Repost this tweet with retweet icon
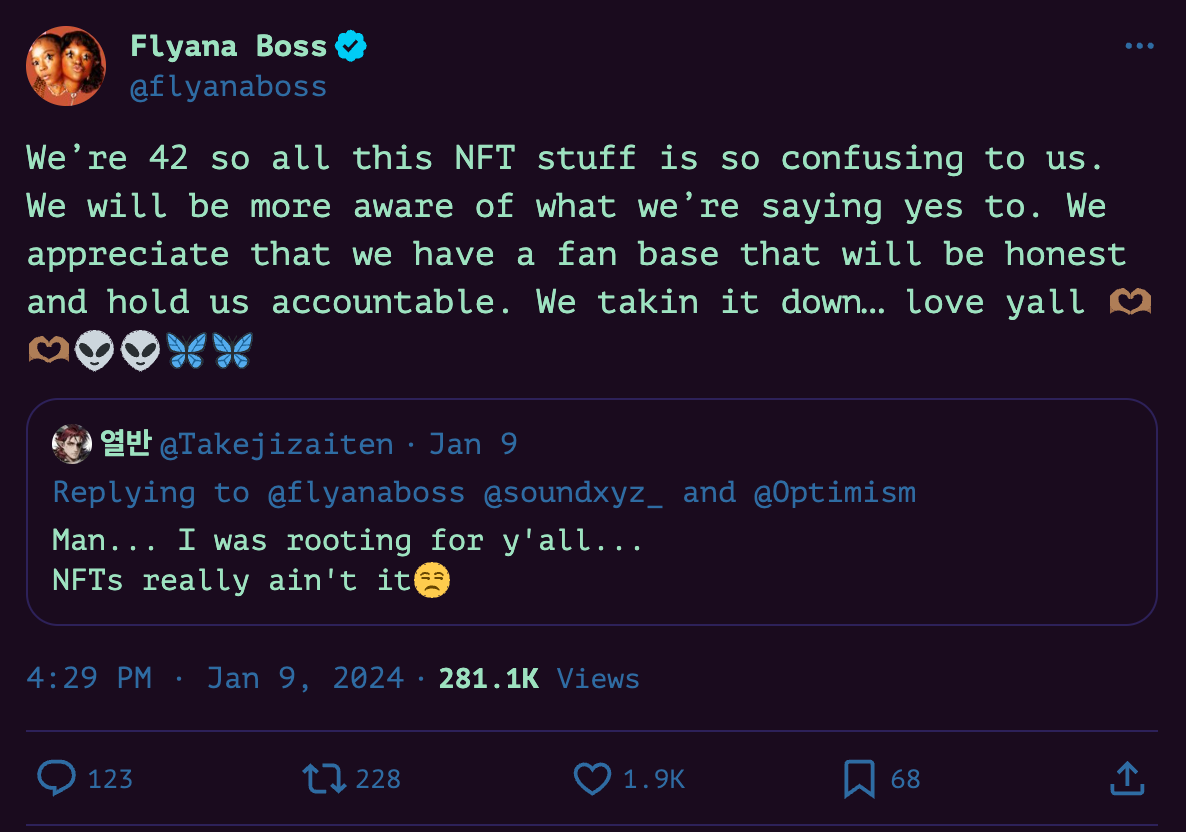1186x832 pixels. 323,779
